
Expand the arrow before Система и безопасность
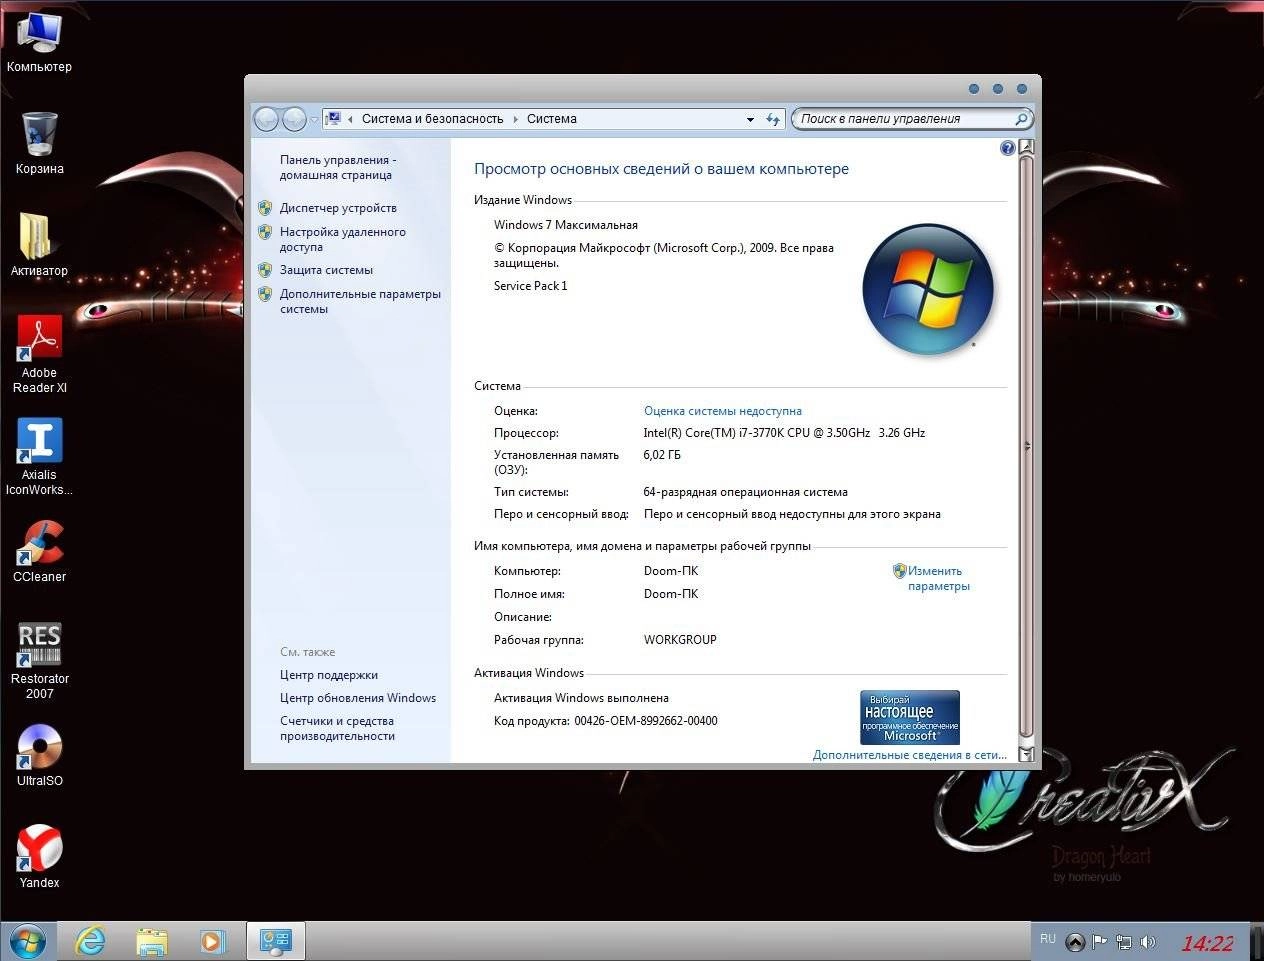pos(350,119)
